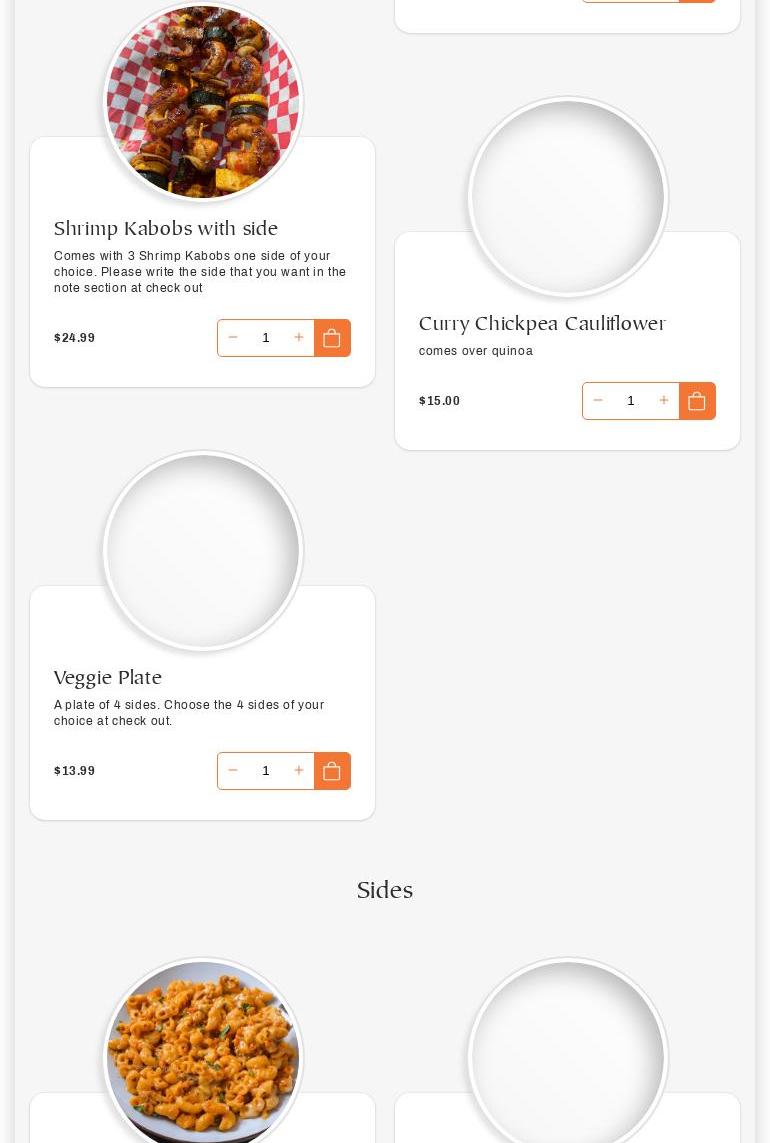Click the Shrimp Kabobs quantity field
The width and height of the screenshot is (770, 1143).
[x=266, y=338]
